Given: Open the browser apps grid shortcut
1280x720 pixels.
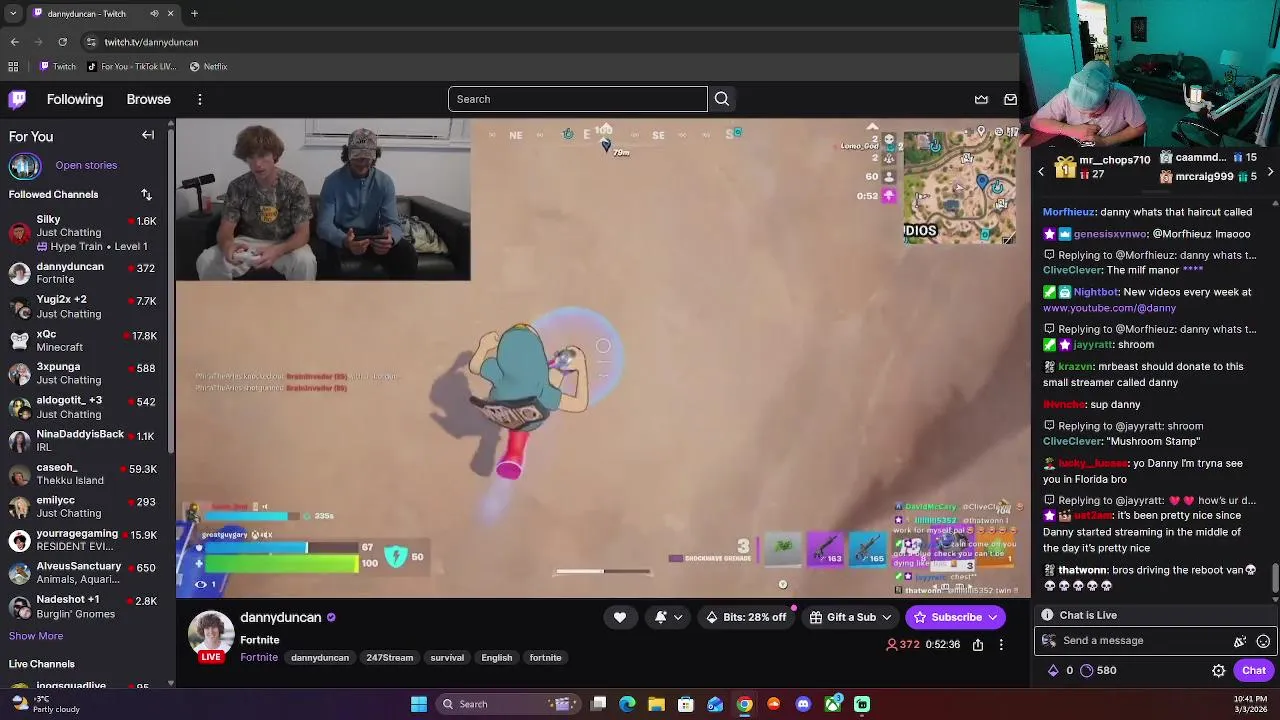Looking at the screenshot, I should tap(13, 66).
